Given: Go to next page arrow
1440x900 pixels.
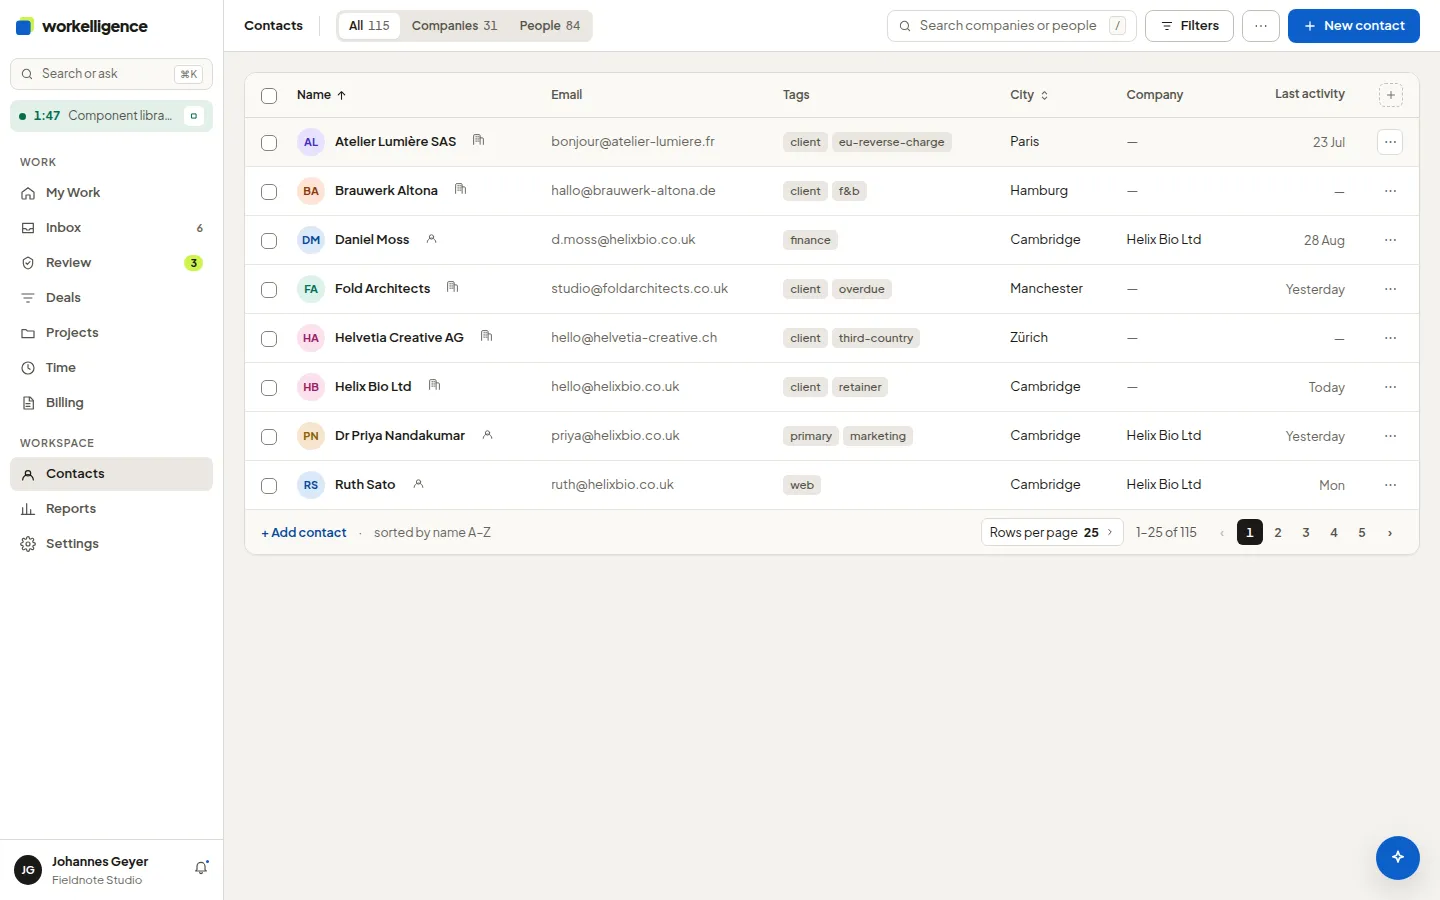Looking at the screenshot, I should (1390, 533).
